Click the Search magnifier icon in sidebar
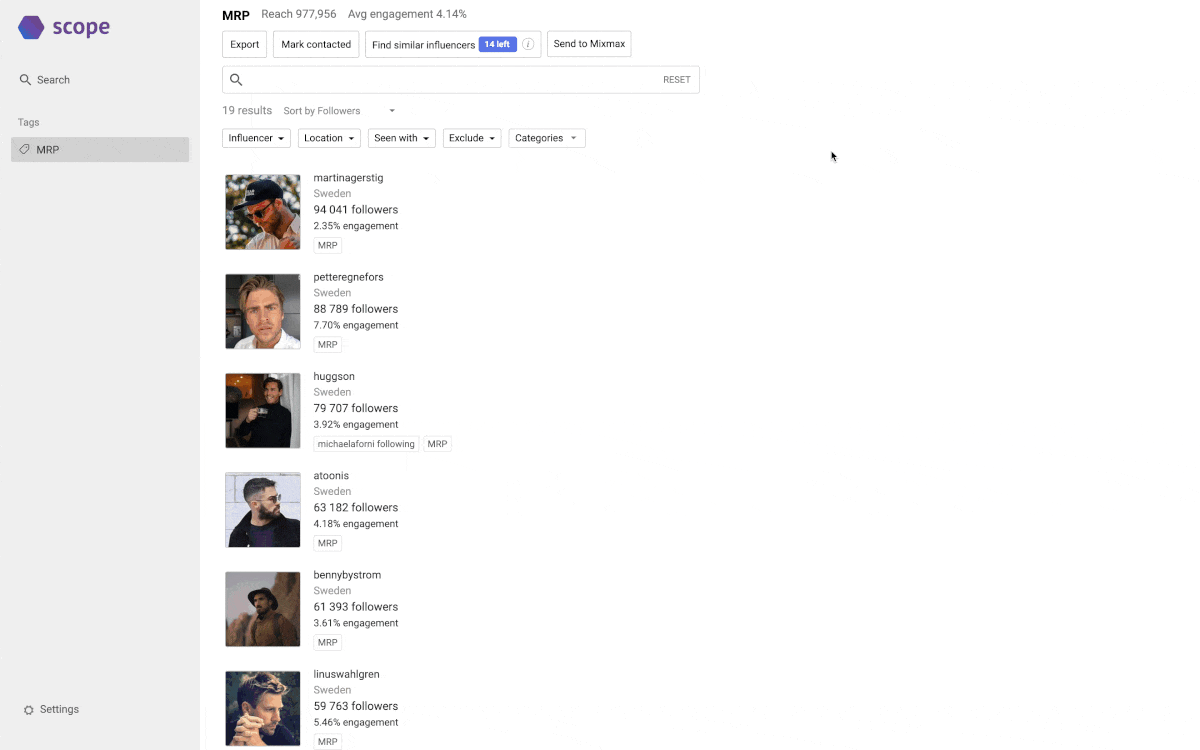Viewport: 1200px width, 750px height. tap(25, 80)
